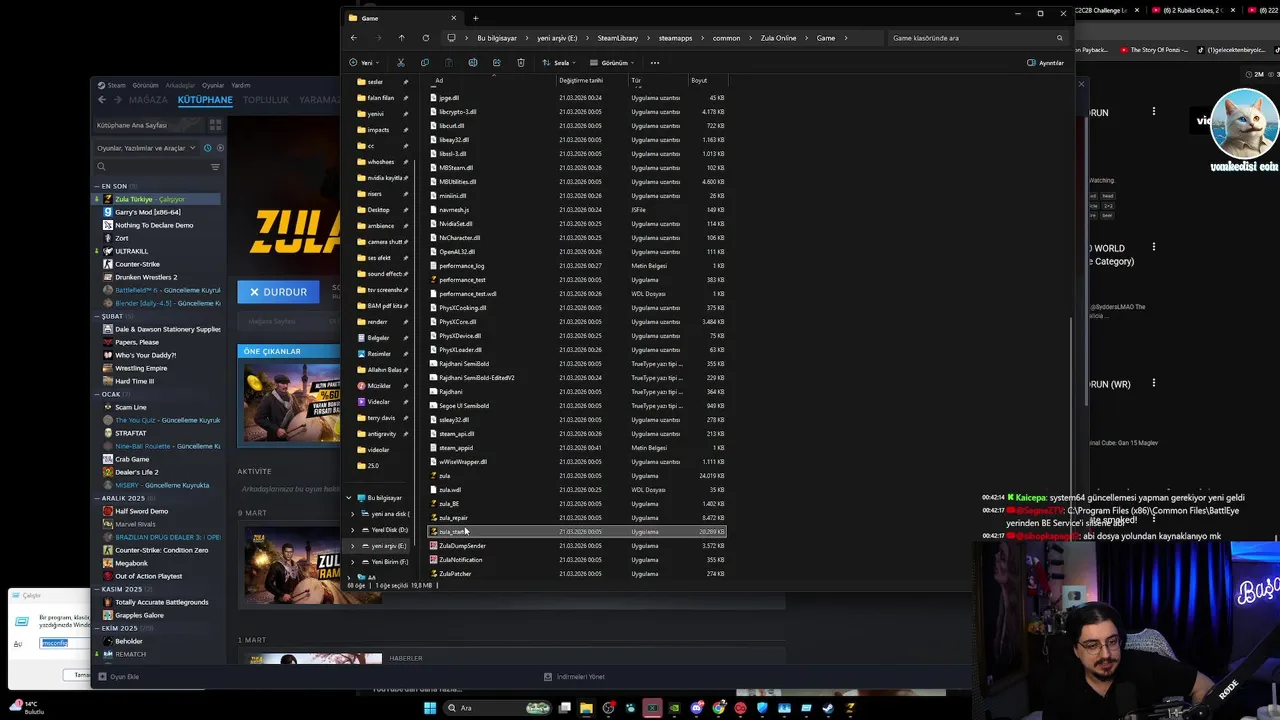Toggle the Ayrıntılar details pane
This screenshot has height=720, width=1280.
[x=1045, y=63]
